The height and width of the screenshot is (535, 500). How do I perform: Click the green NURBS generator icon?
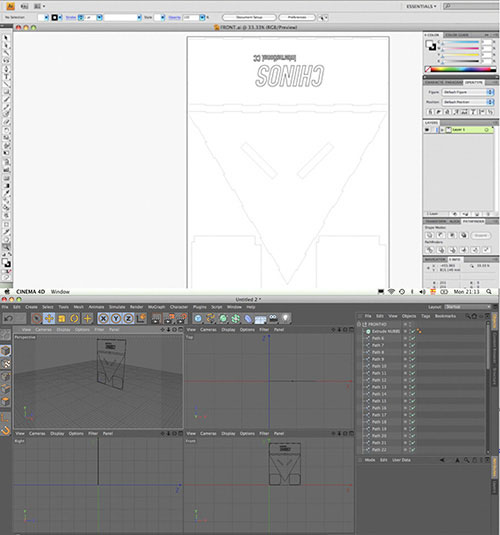[x=223, y=318]
